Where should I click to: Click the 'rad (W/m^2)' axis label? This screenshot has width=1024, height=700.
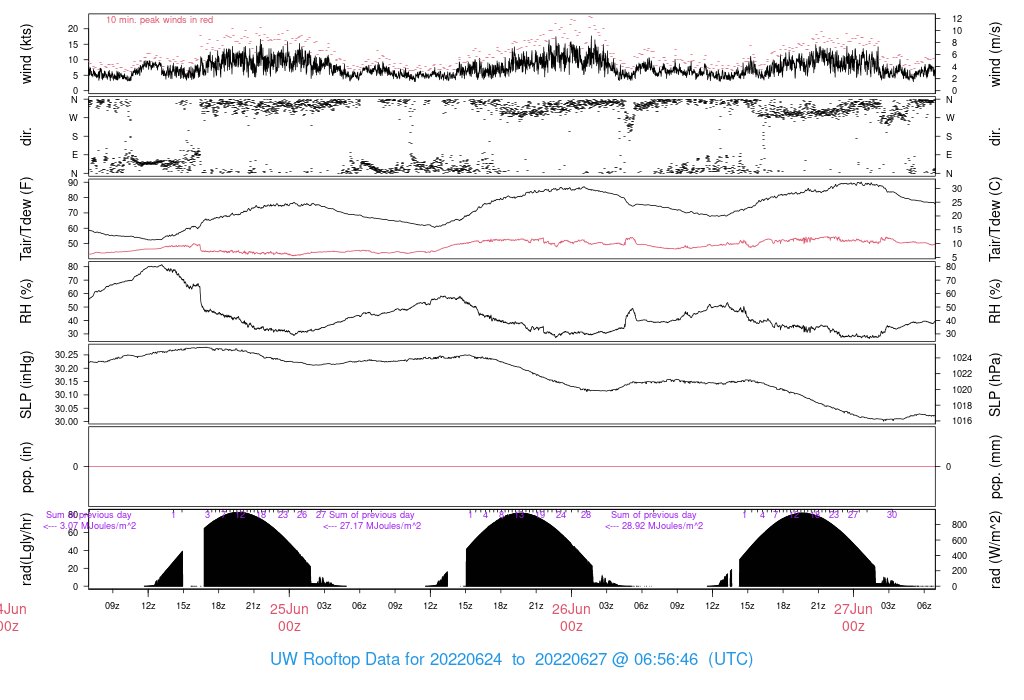995,549
